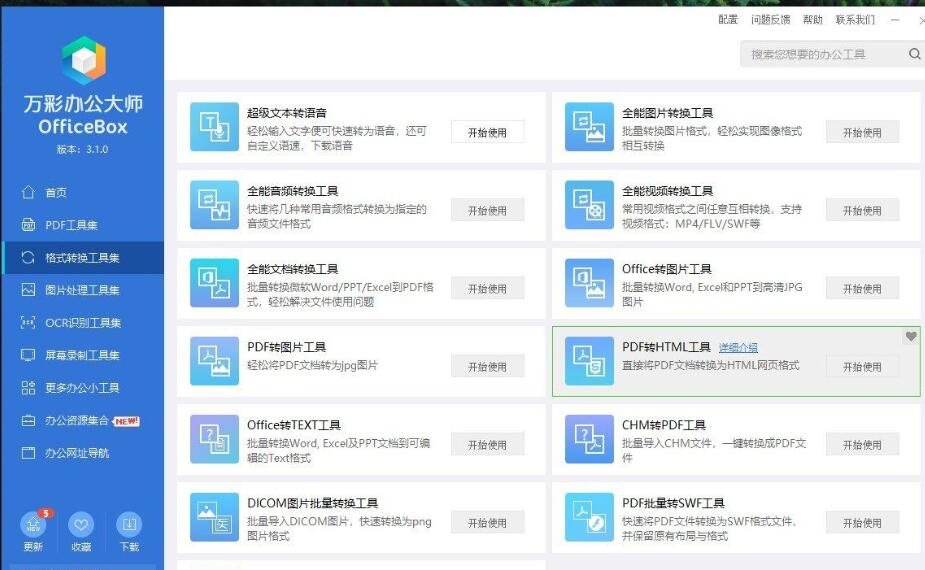Click 配置 in top bar
Image resolution: width=925 pixels, height=570 pixels.
click(x=728, y=19)
